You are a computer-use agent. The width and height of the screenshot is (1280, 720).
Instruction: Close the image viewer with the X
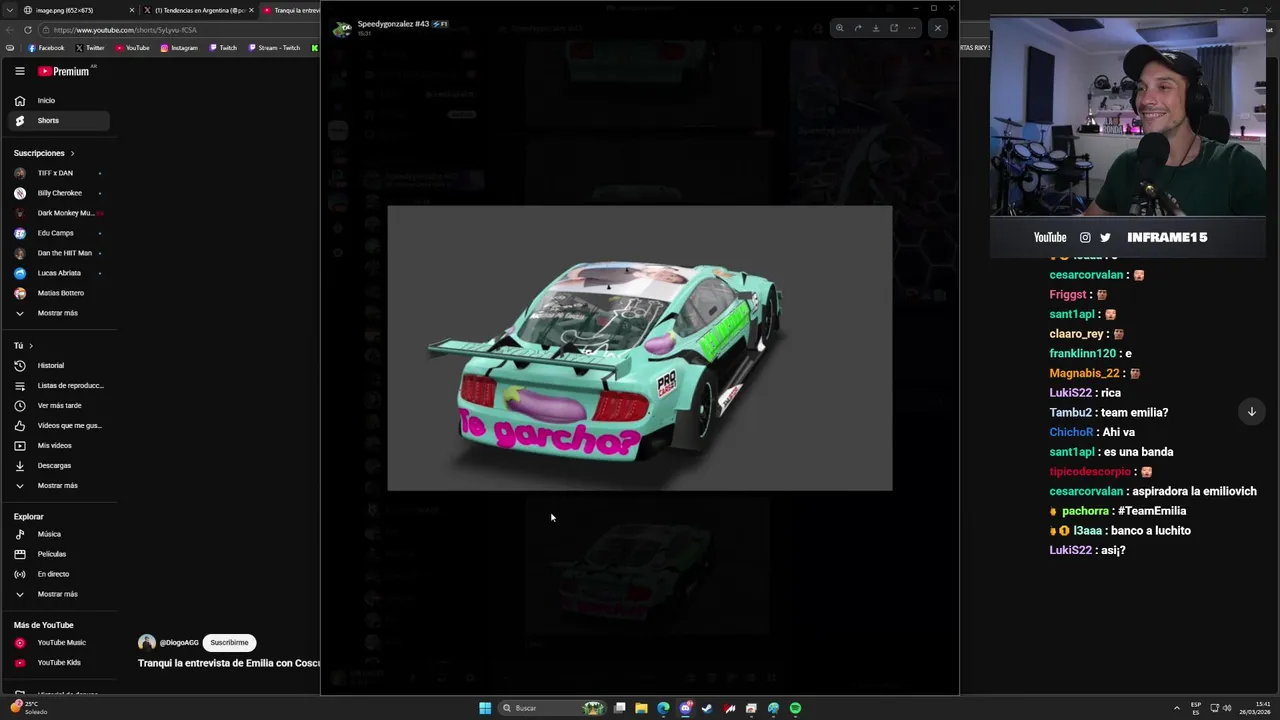click(x=938, y=28)
